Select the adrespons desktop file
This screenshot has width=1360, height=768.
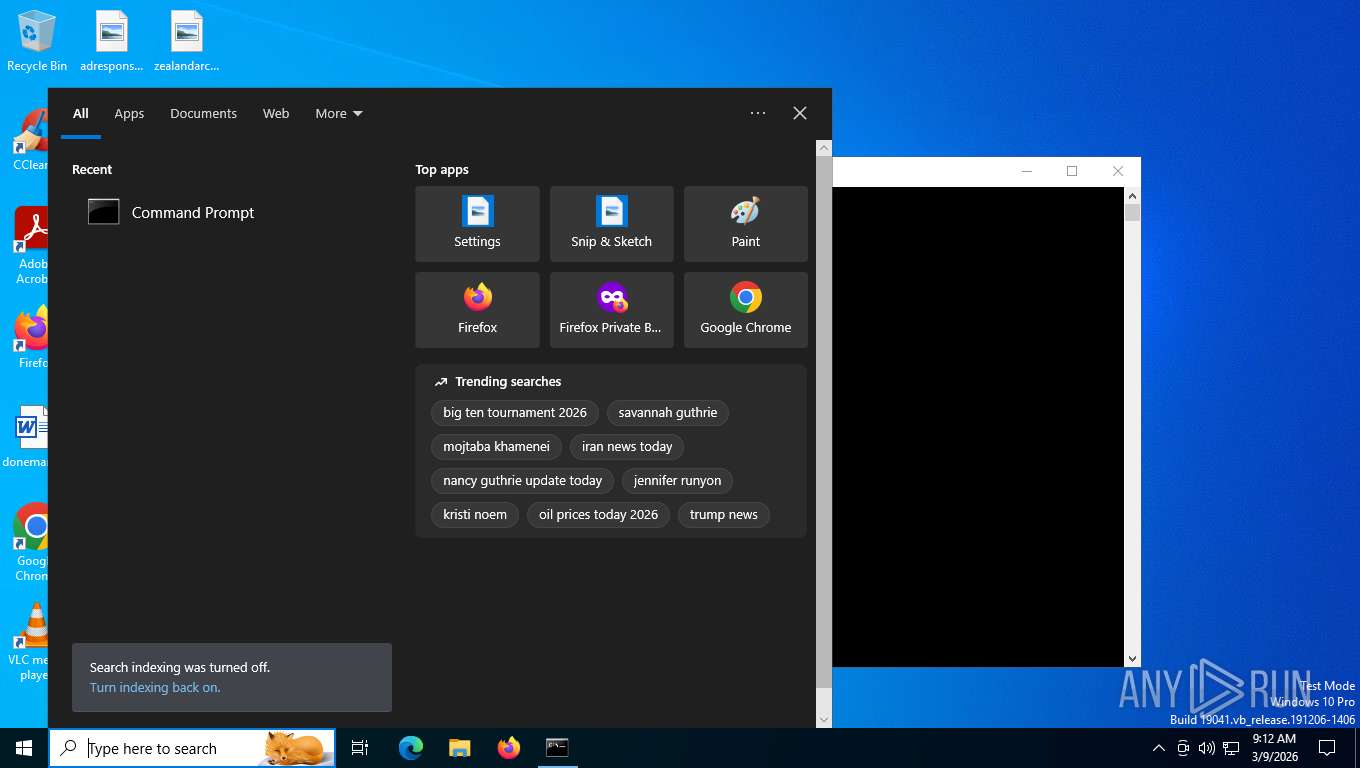point(112,41)
